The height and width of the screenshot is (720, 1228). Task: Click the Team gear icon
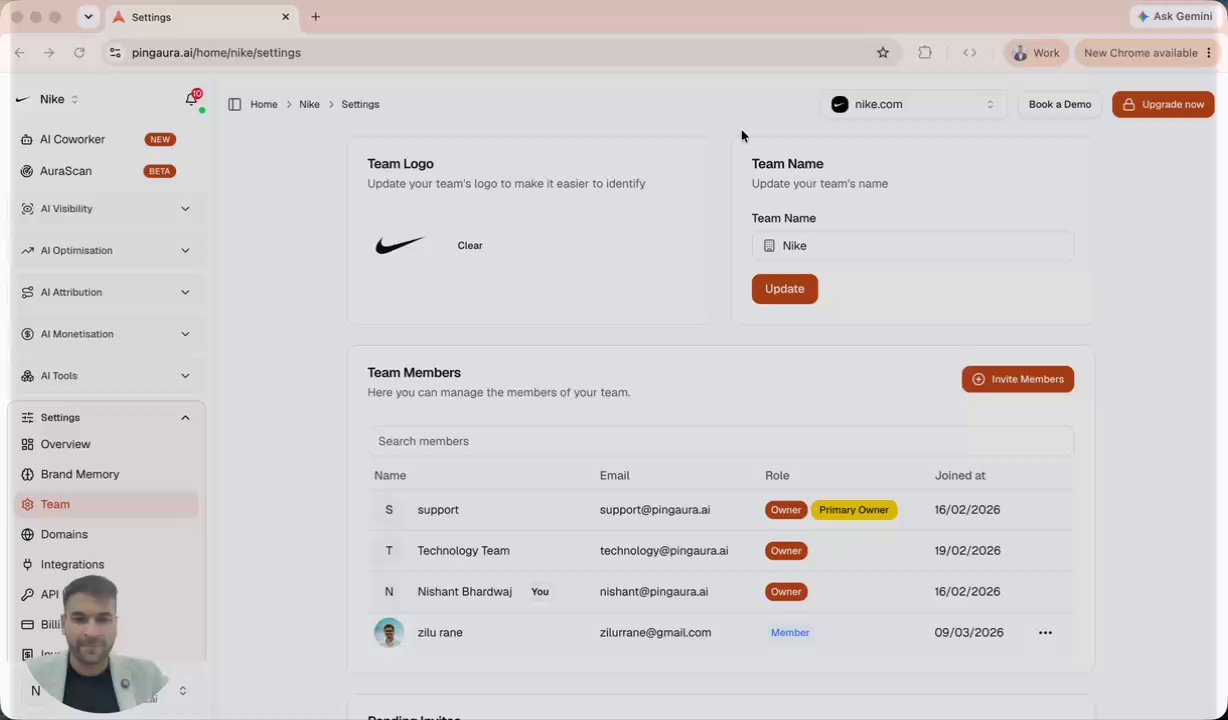click(x=27, y=504)
